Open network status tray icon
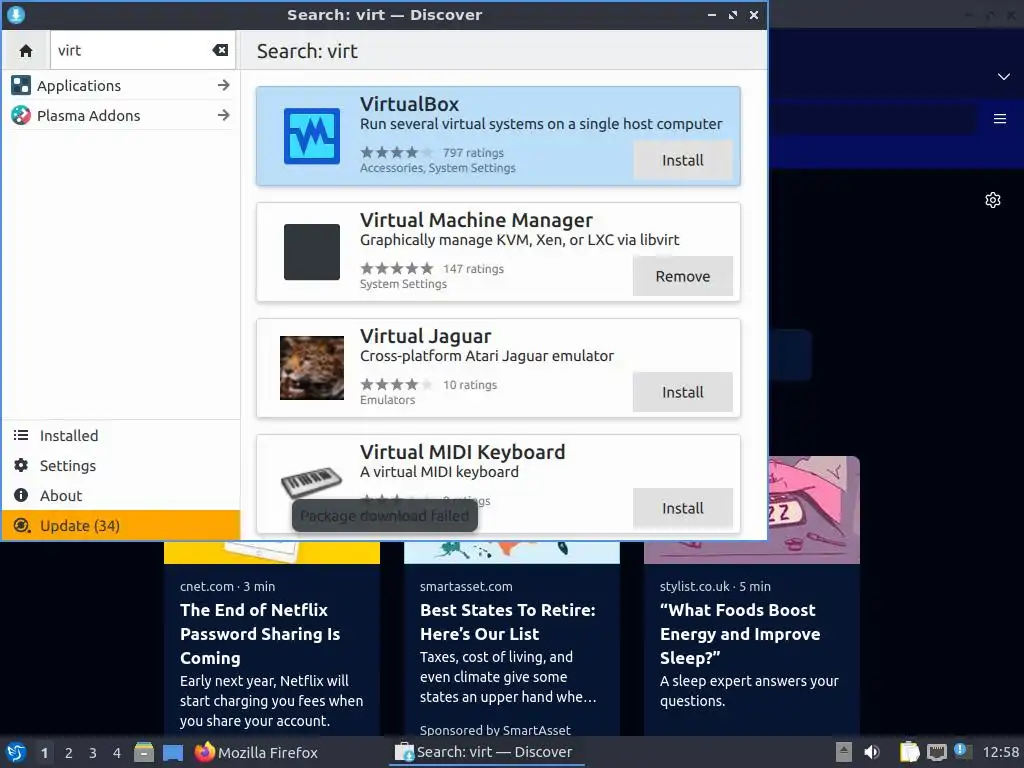Viewport: 1024px width, 768px height. 936,752
